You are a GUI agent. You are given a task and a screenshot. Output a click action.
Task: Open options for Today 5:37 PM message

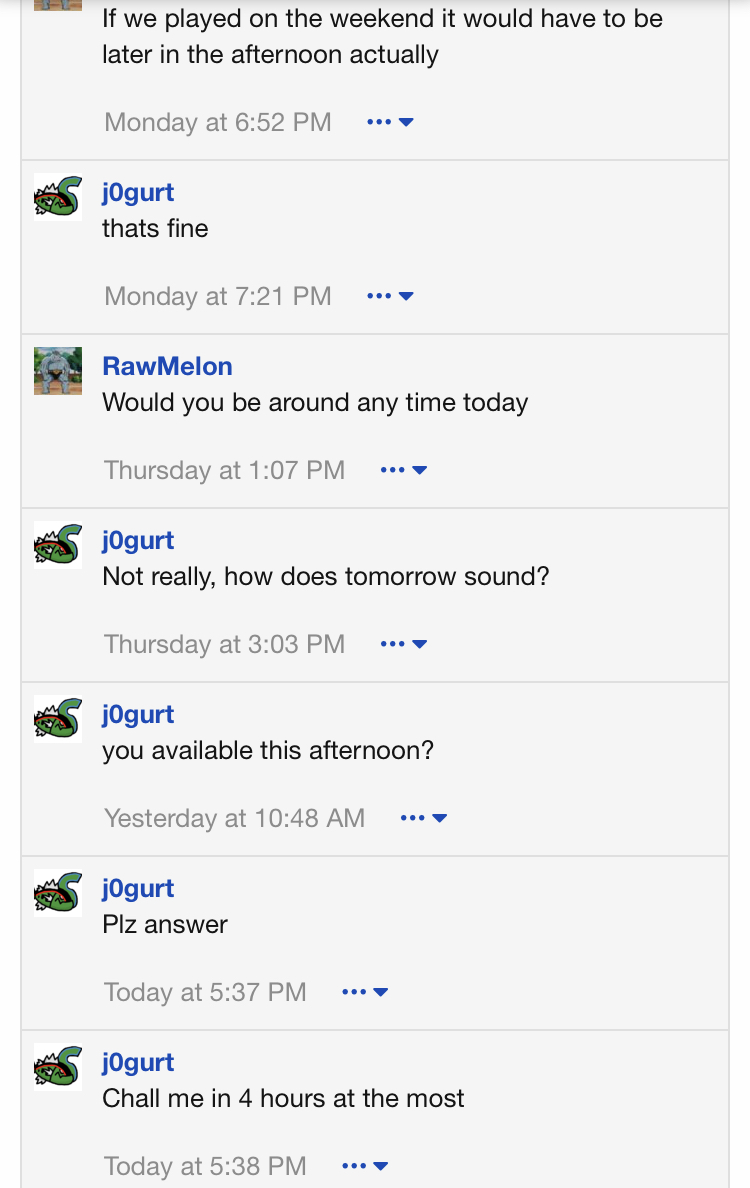click(x=365, y=992)
